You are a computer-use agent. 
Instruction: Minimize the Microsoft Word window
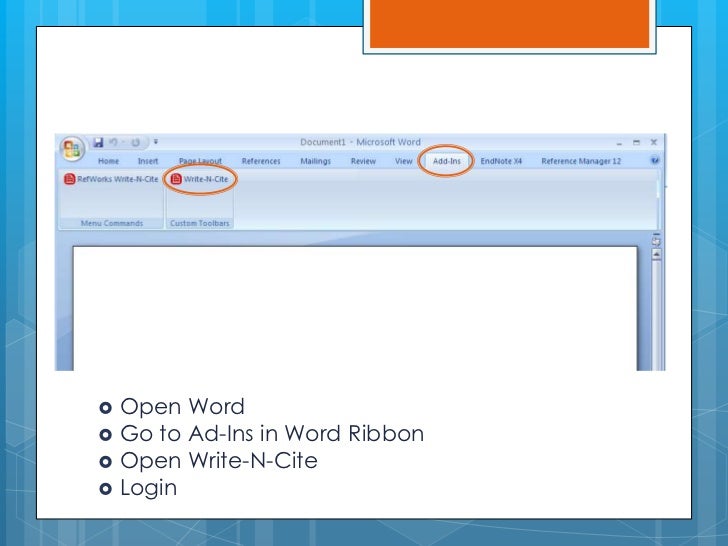click(x=619, y=143)
